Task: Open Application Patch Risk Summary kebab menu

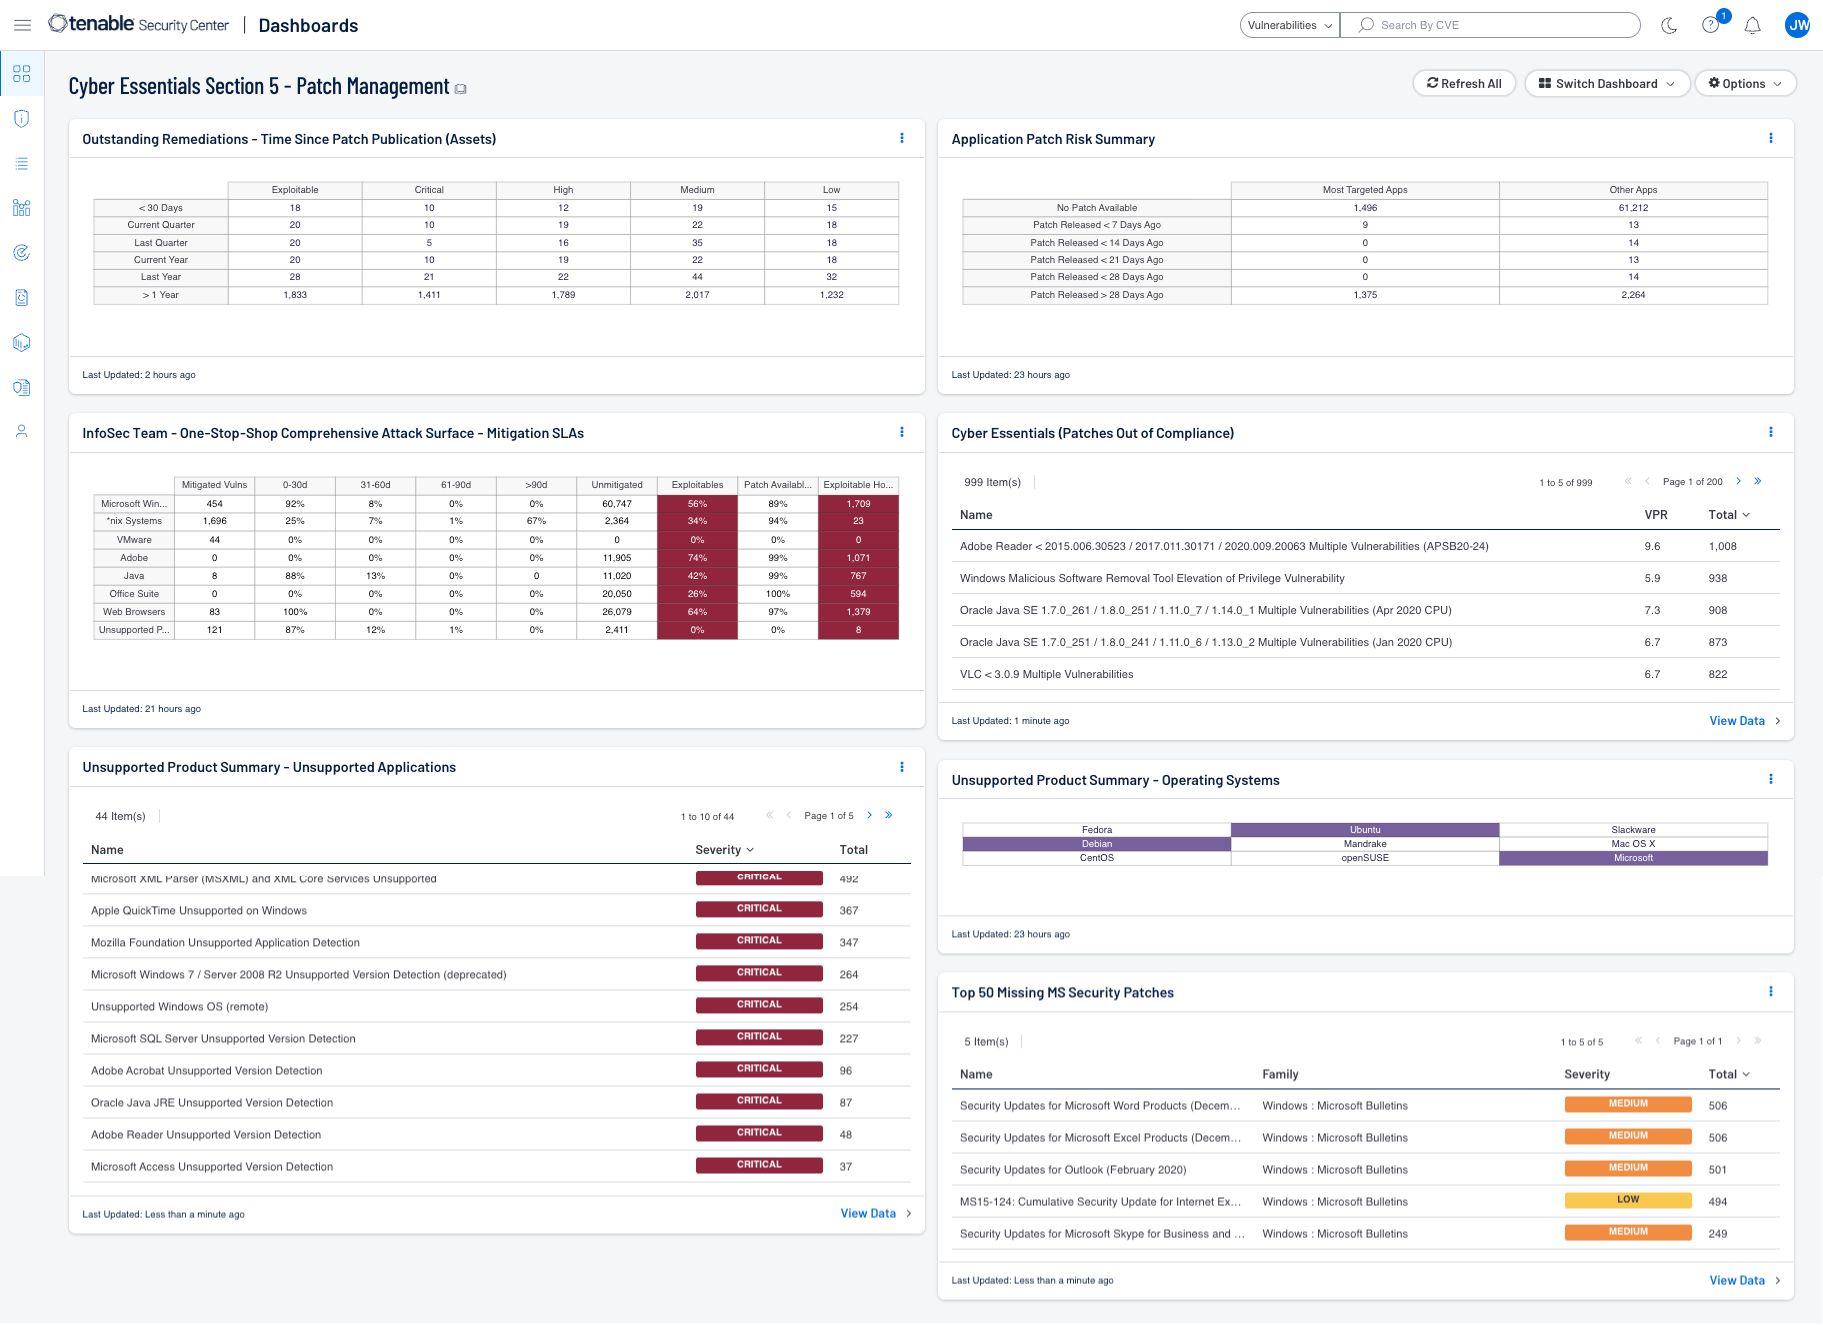Action: point(1770,138)
